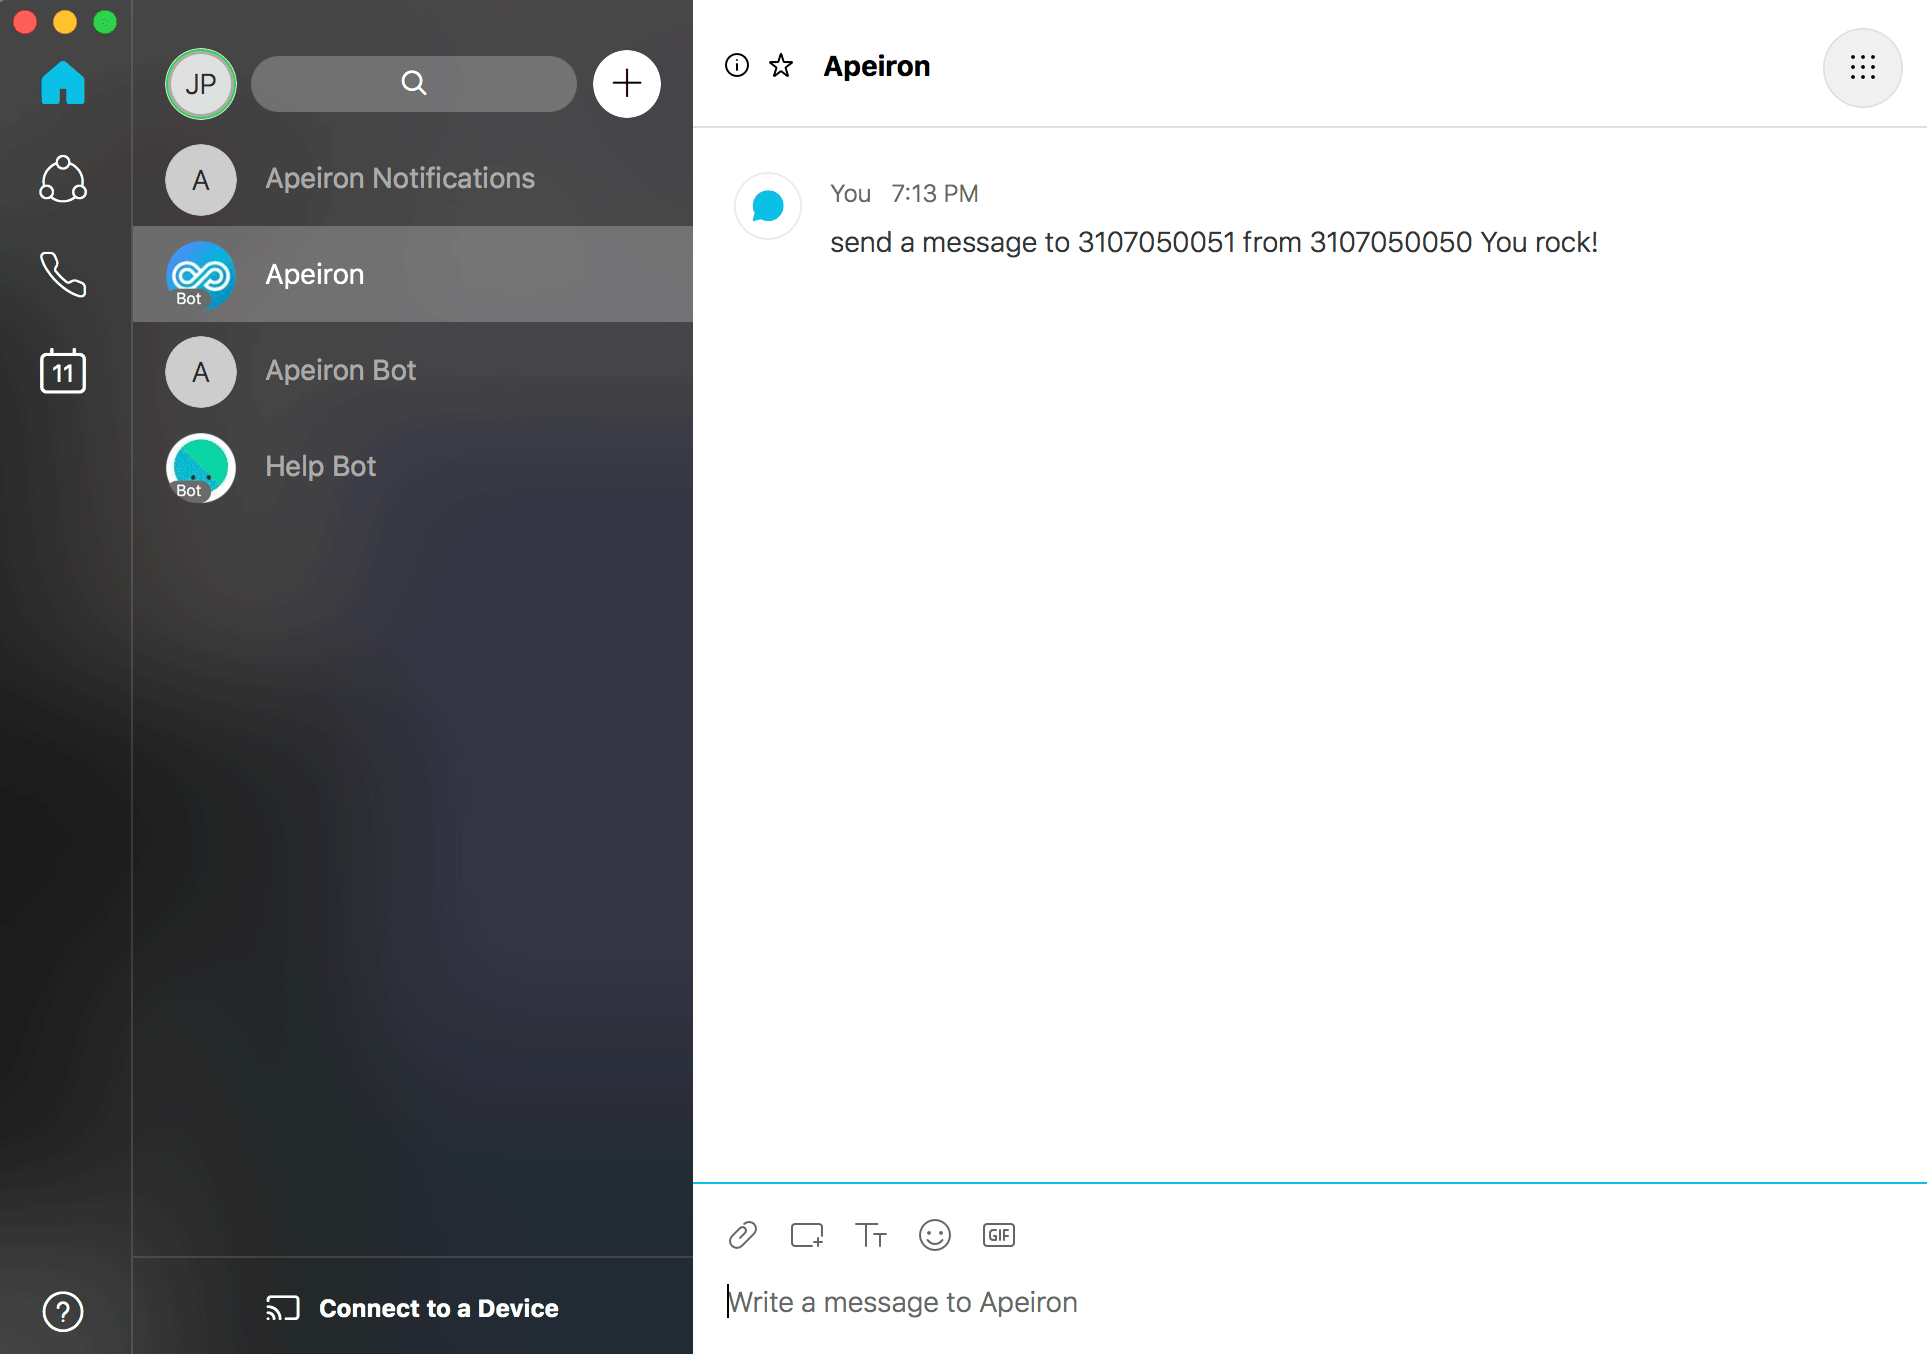Open the Help Bot conversation

pos(413,467)
